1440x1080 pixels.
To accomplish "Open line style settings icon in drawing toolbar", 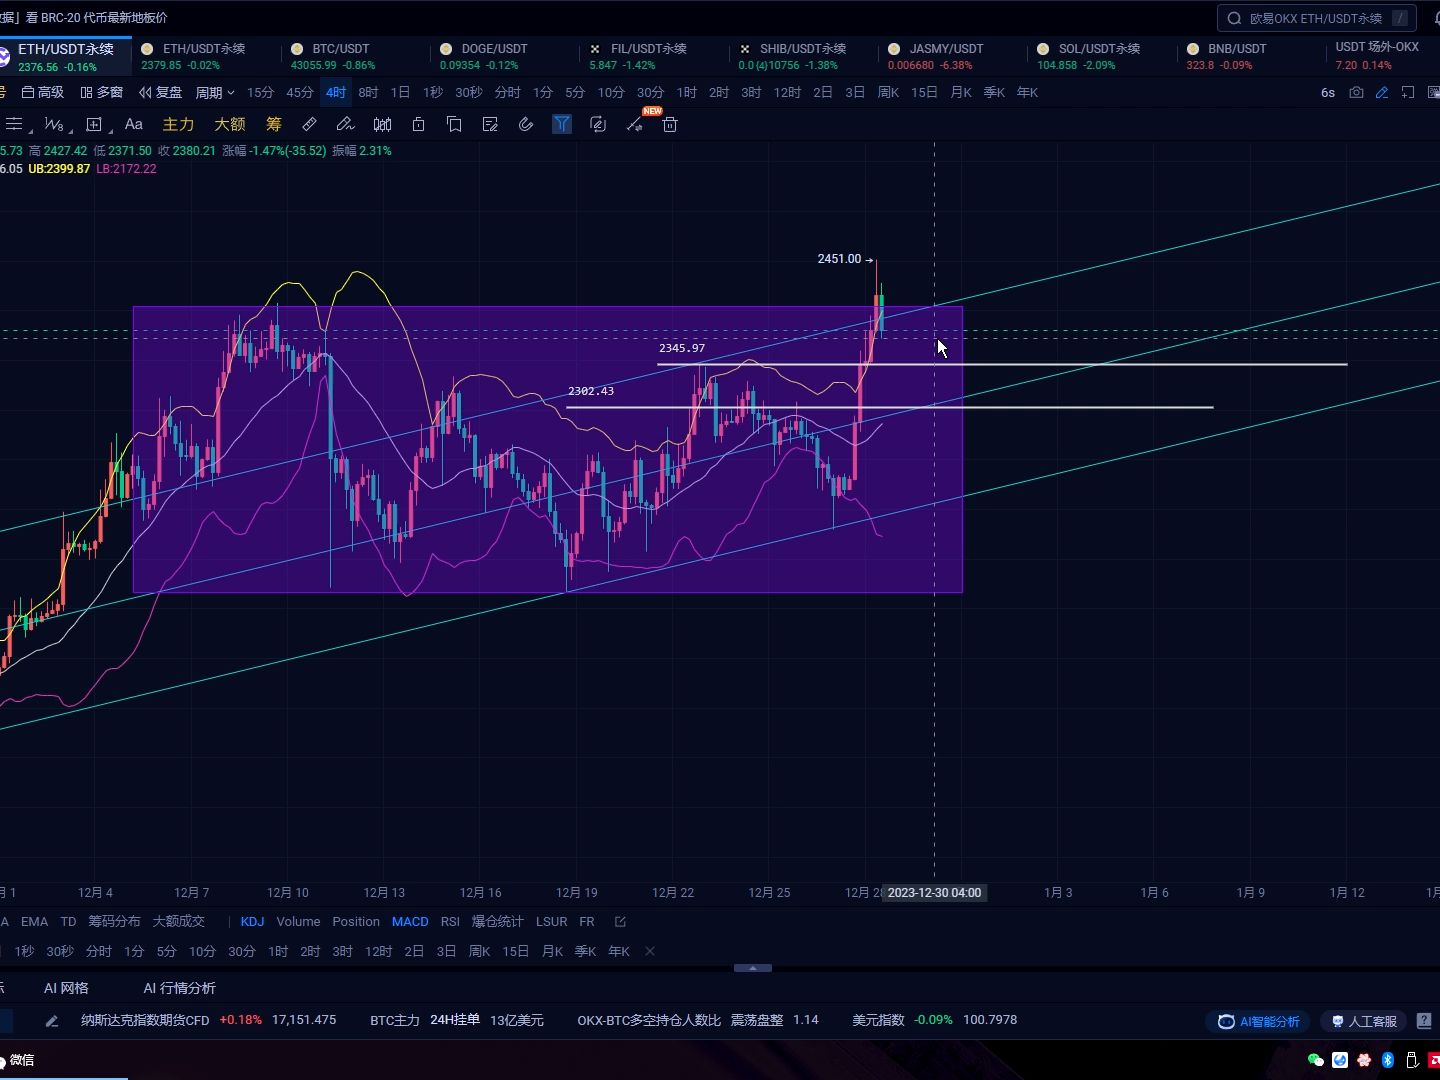I will coord(14,124).
